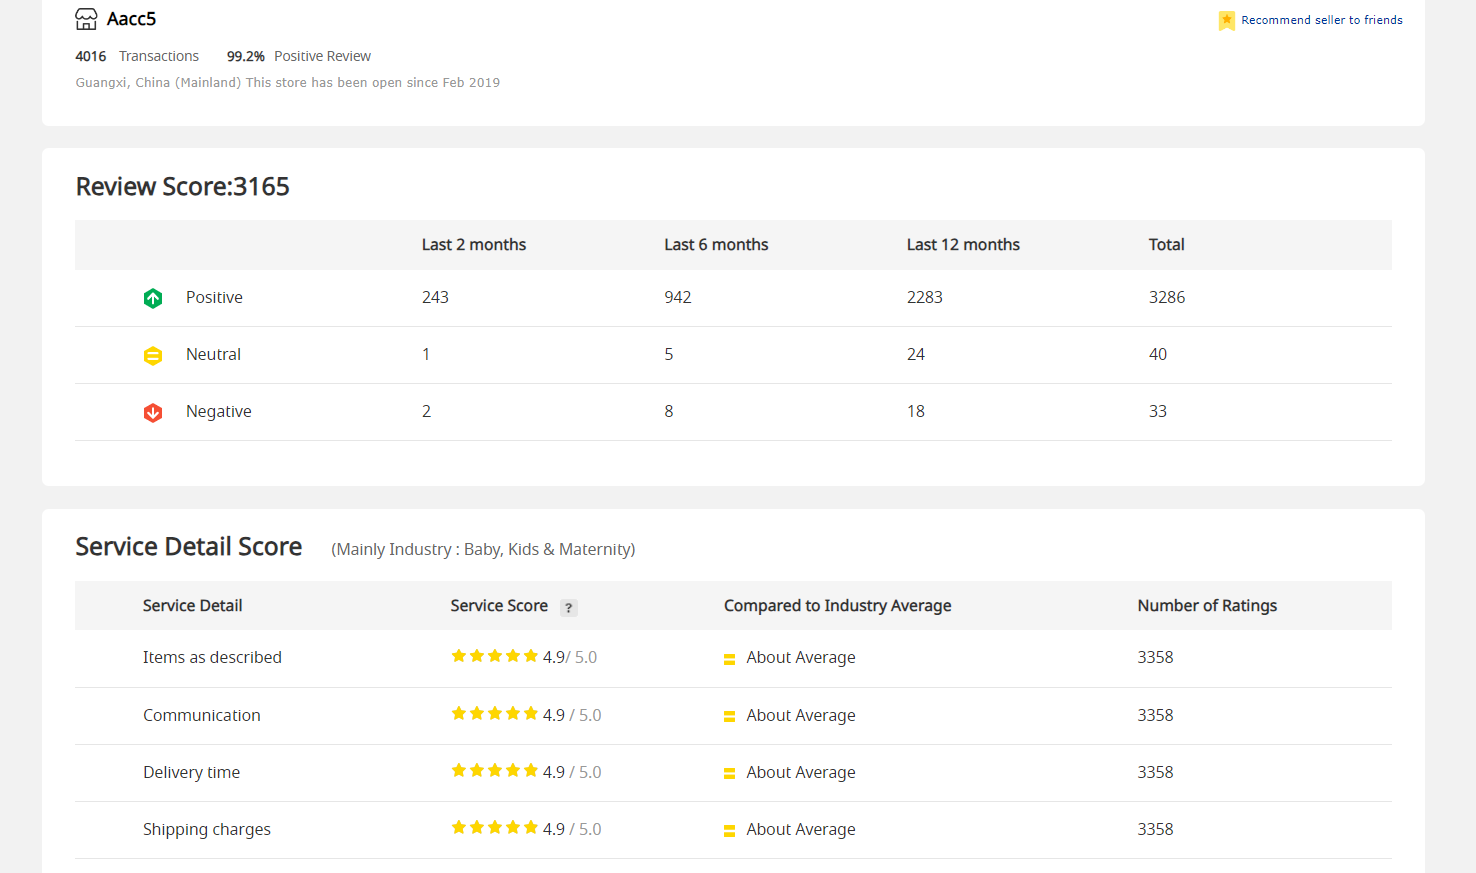Screen dimensions: 1476x873
Task: Click About Average in Items as described row
Action: (801, 658)
